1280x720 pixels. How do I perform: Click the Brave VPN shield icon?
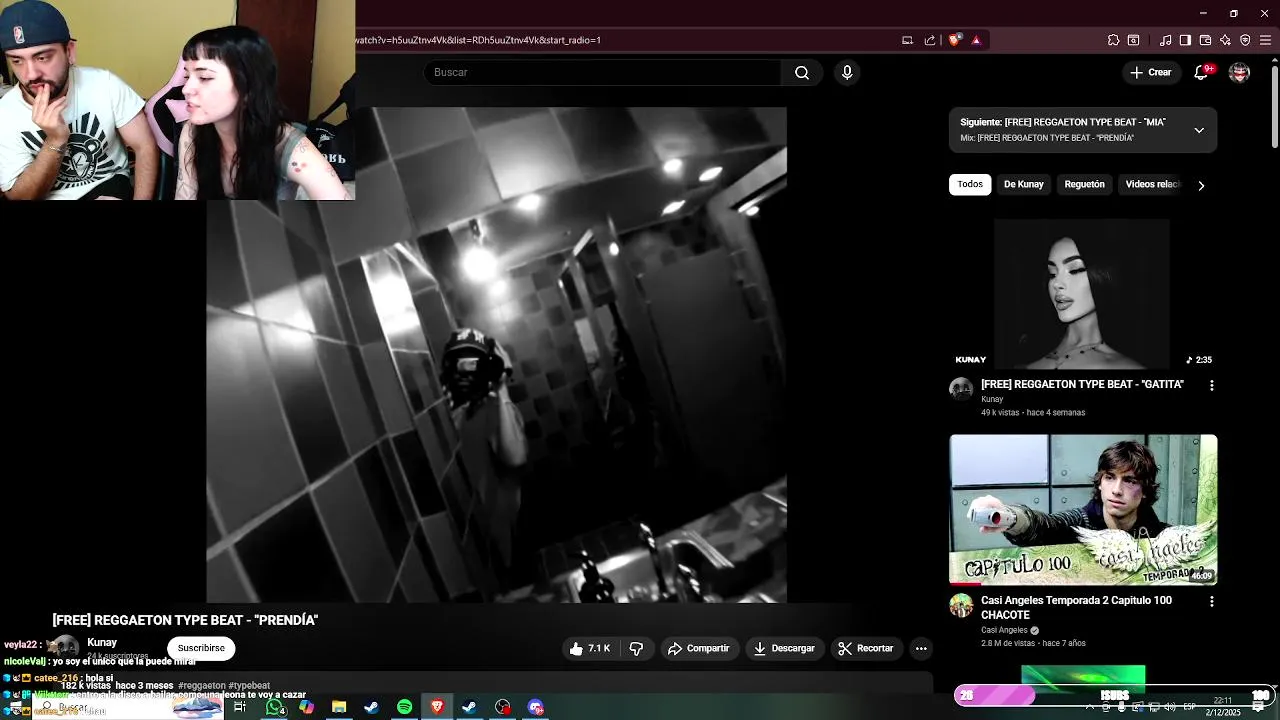tap(1245, 40)
